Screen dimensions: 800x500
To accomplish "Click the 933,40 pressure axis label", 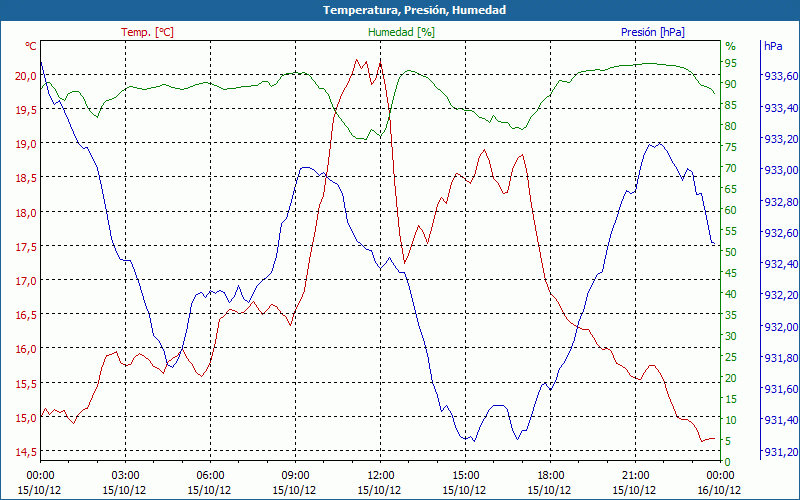I will pyautogui.click(x=781, y=108).
